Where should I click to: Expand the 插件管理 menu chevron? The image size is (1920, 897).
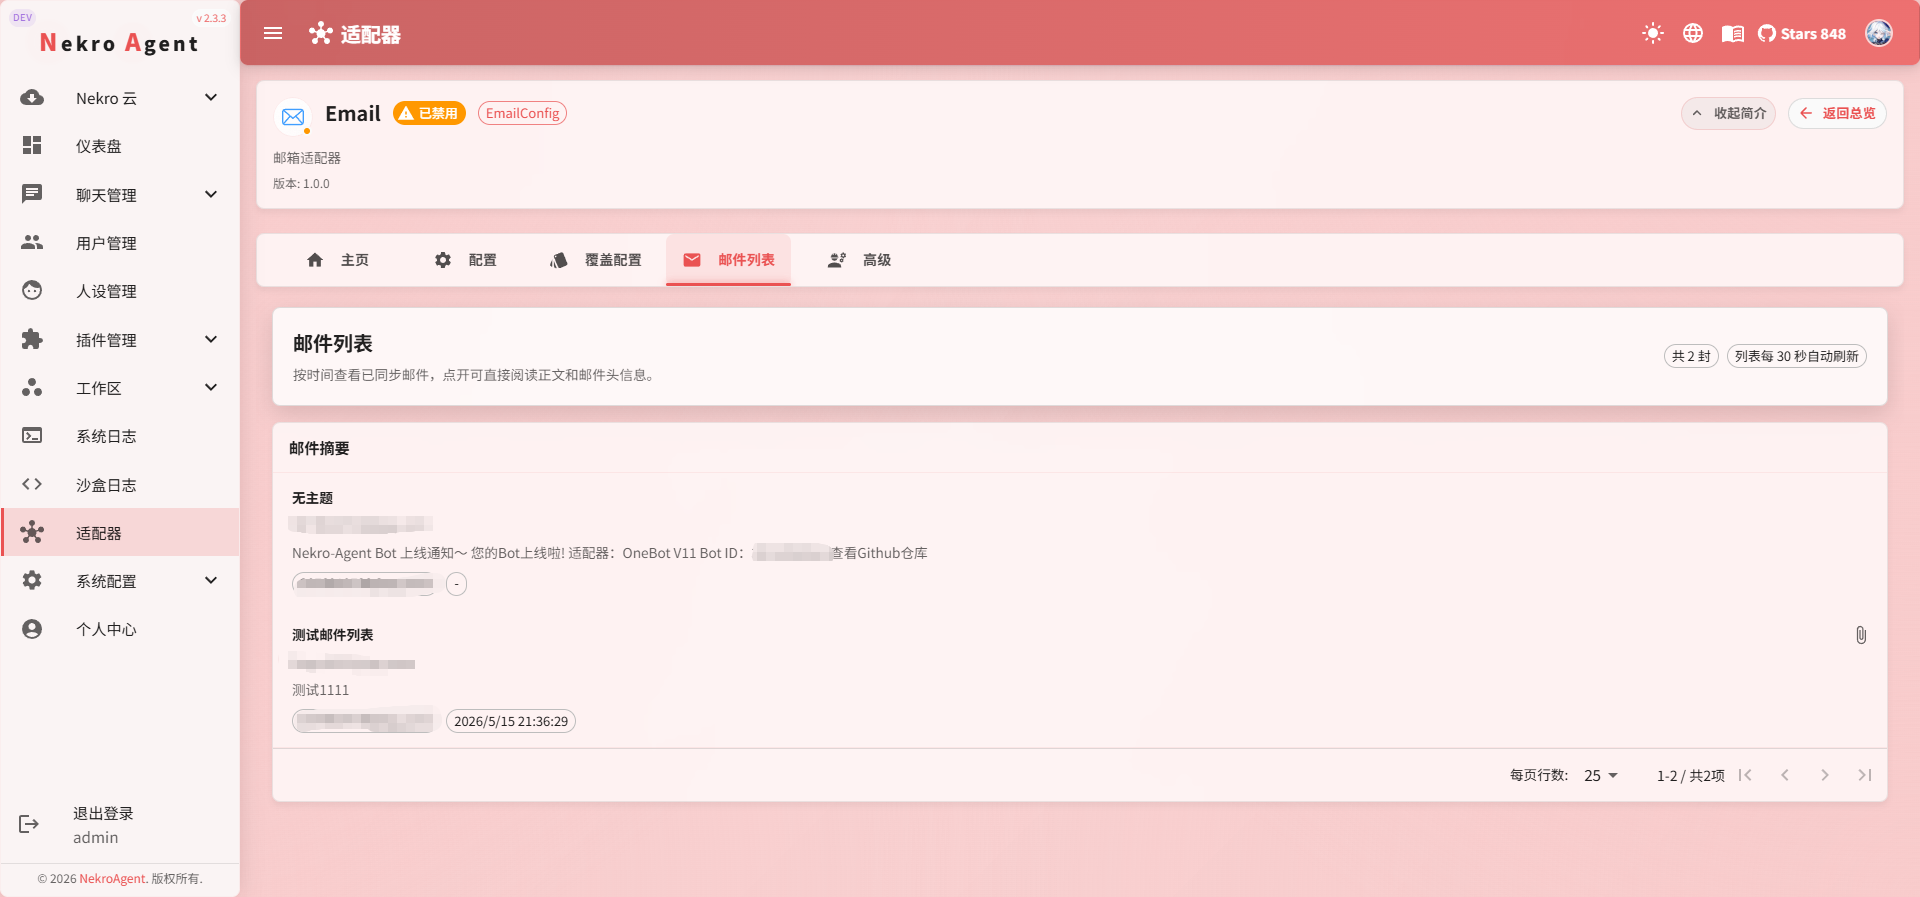[211, 340]
